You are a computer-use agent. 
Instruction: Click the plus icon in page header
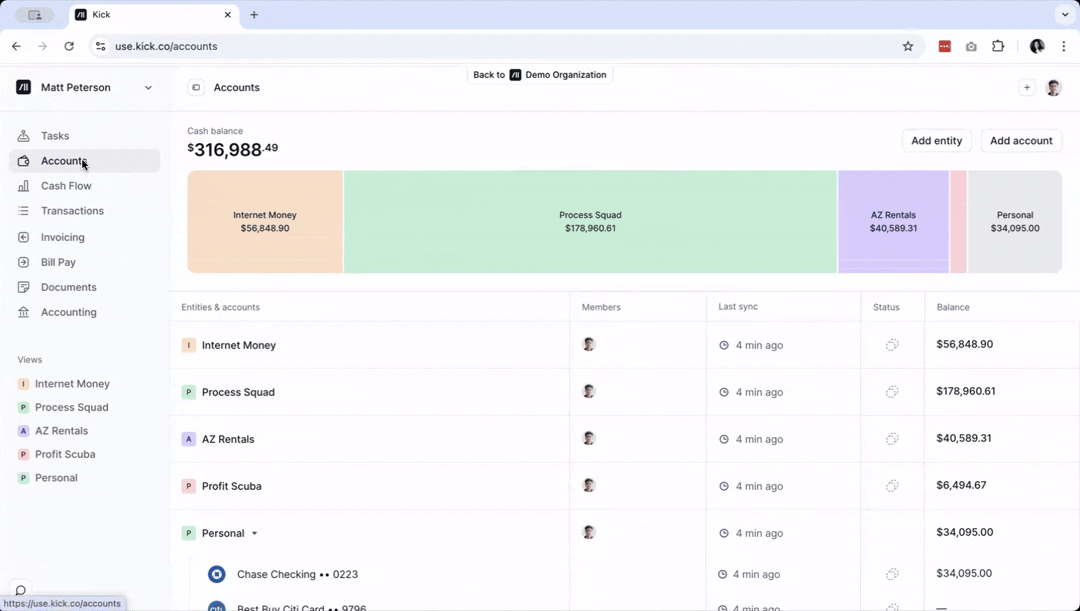pyautogui.click(x=1026, y=88)
